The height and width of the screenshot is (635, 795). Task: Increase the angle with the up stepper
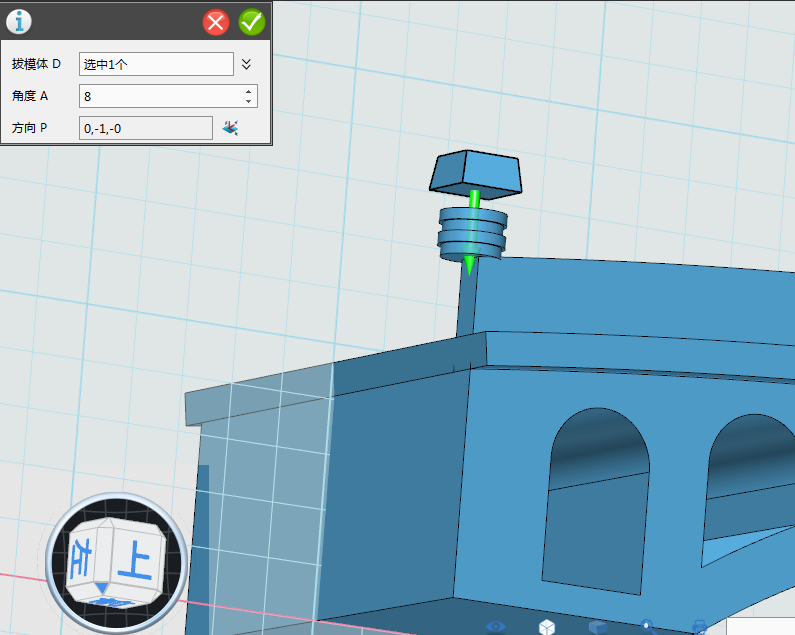click(x=249, y=91)
